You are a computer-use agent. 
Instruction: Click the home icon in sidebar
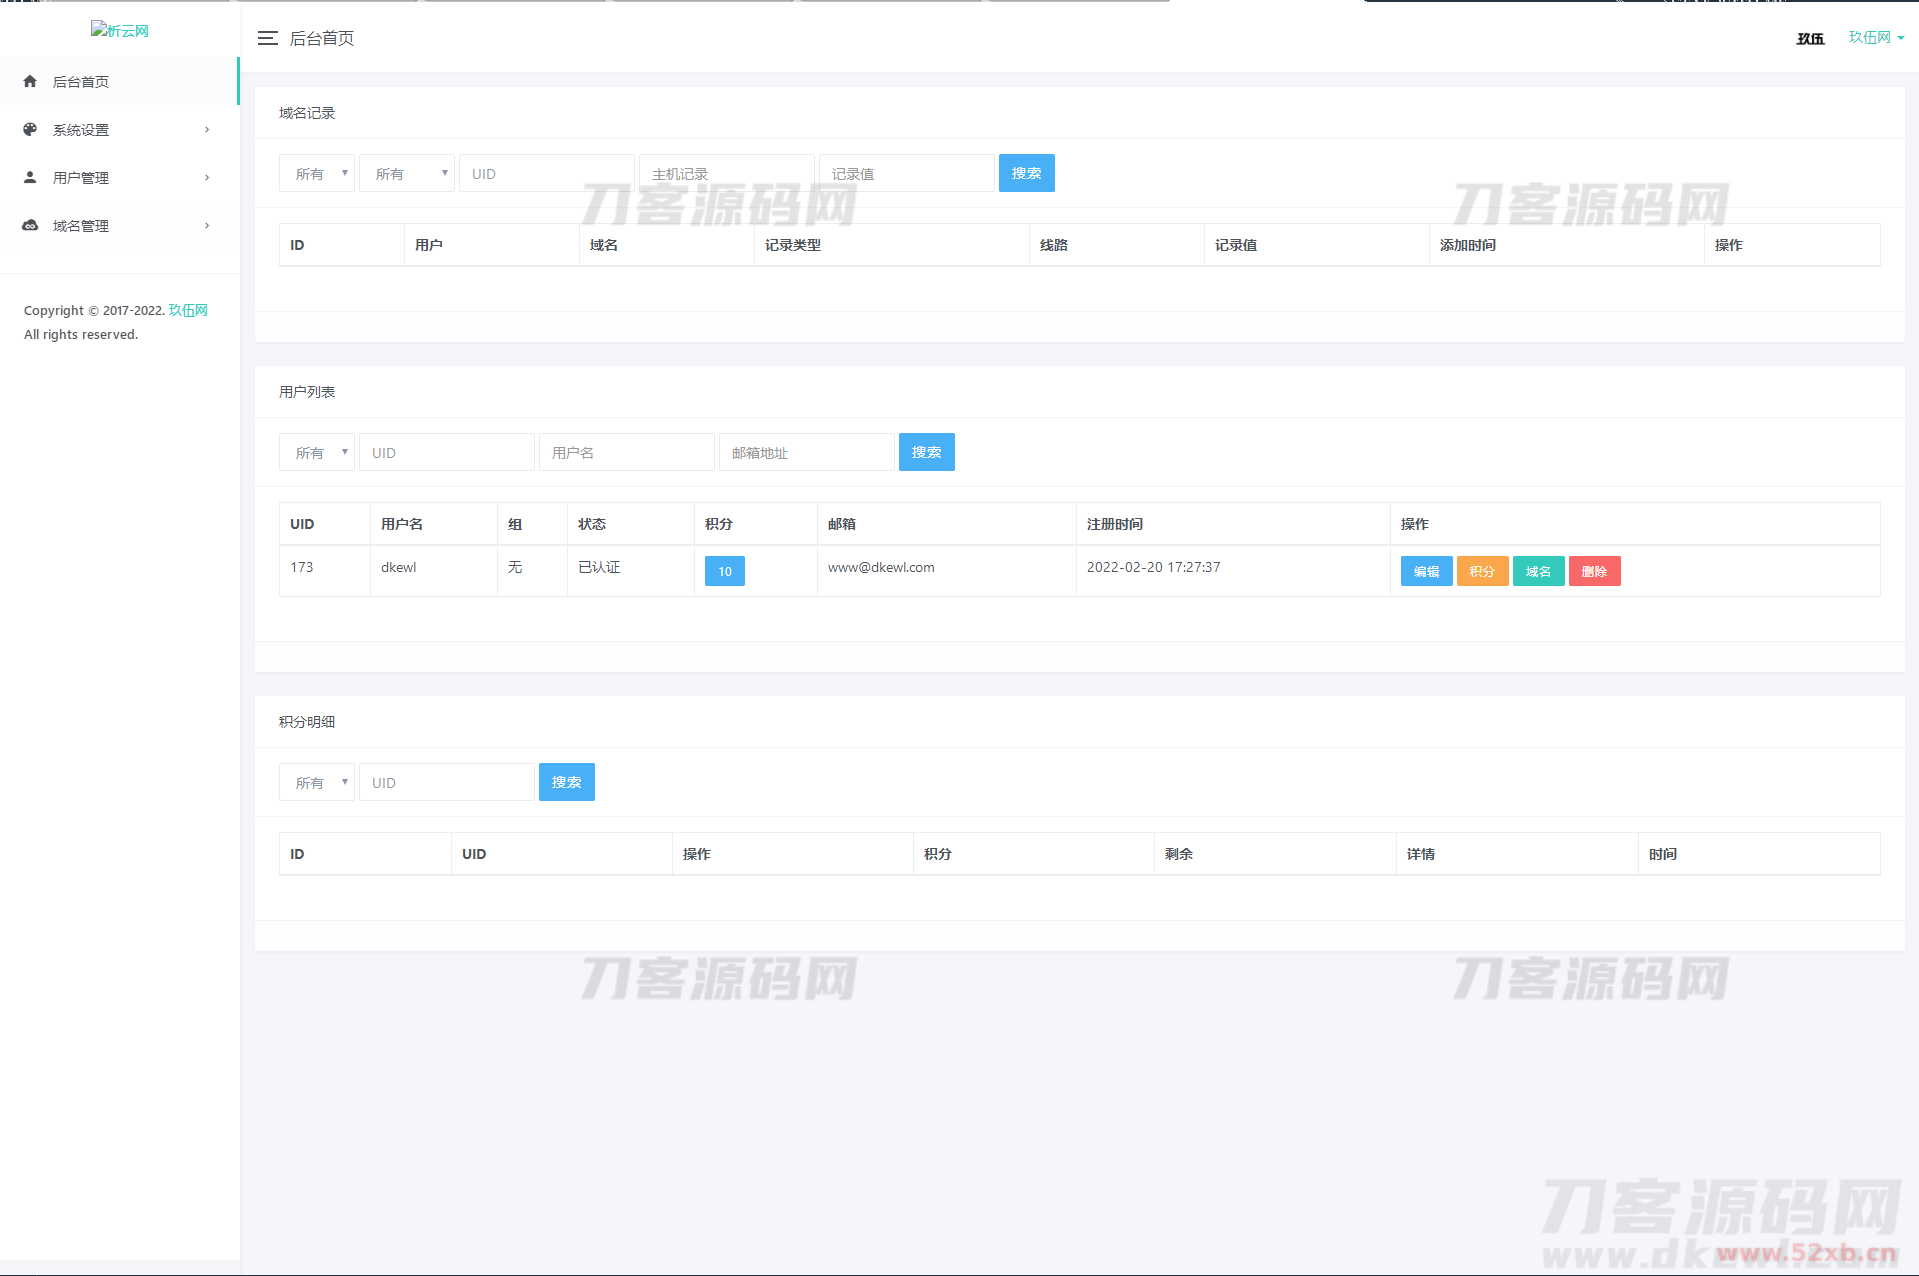point(30,82)
